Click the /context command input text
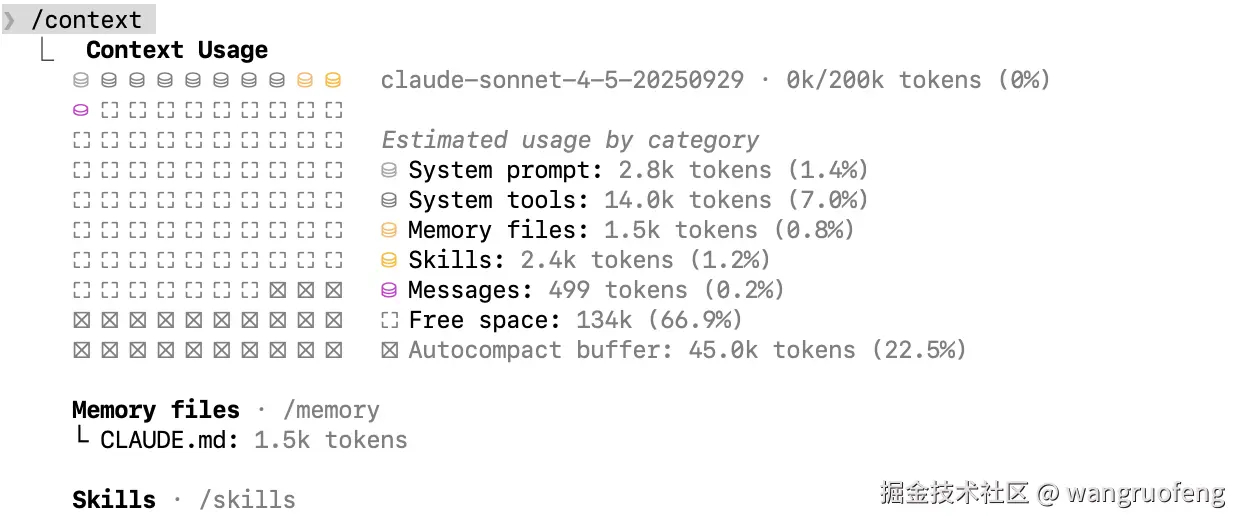Viewport: 1242px width, 526px height. click(x=86, y=20)
